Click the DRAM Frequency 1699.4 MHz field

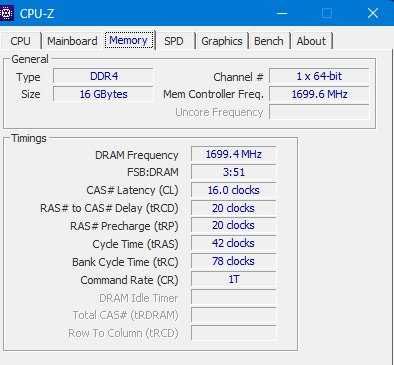click(234, 154)
